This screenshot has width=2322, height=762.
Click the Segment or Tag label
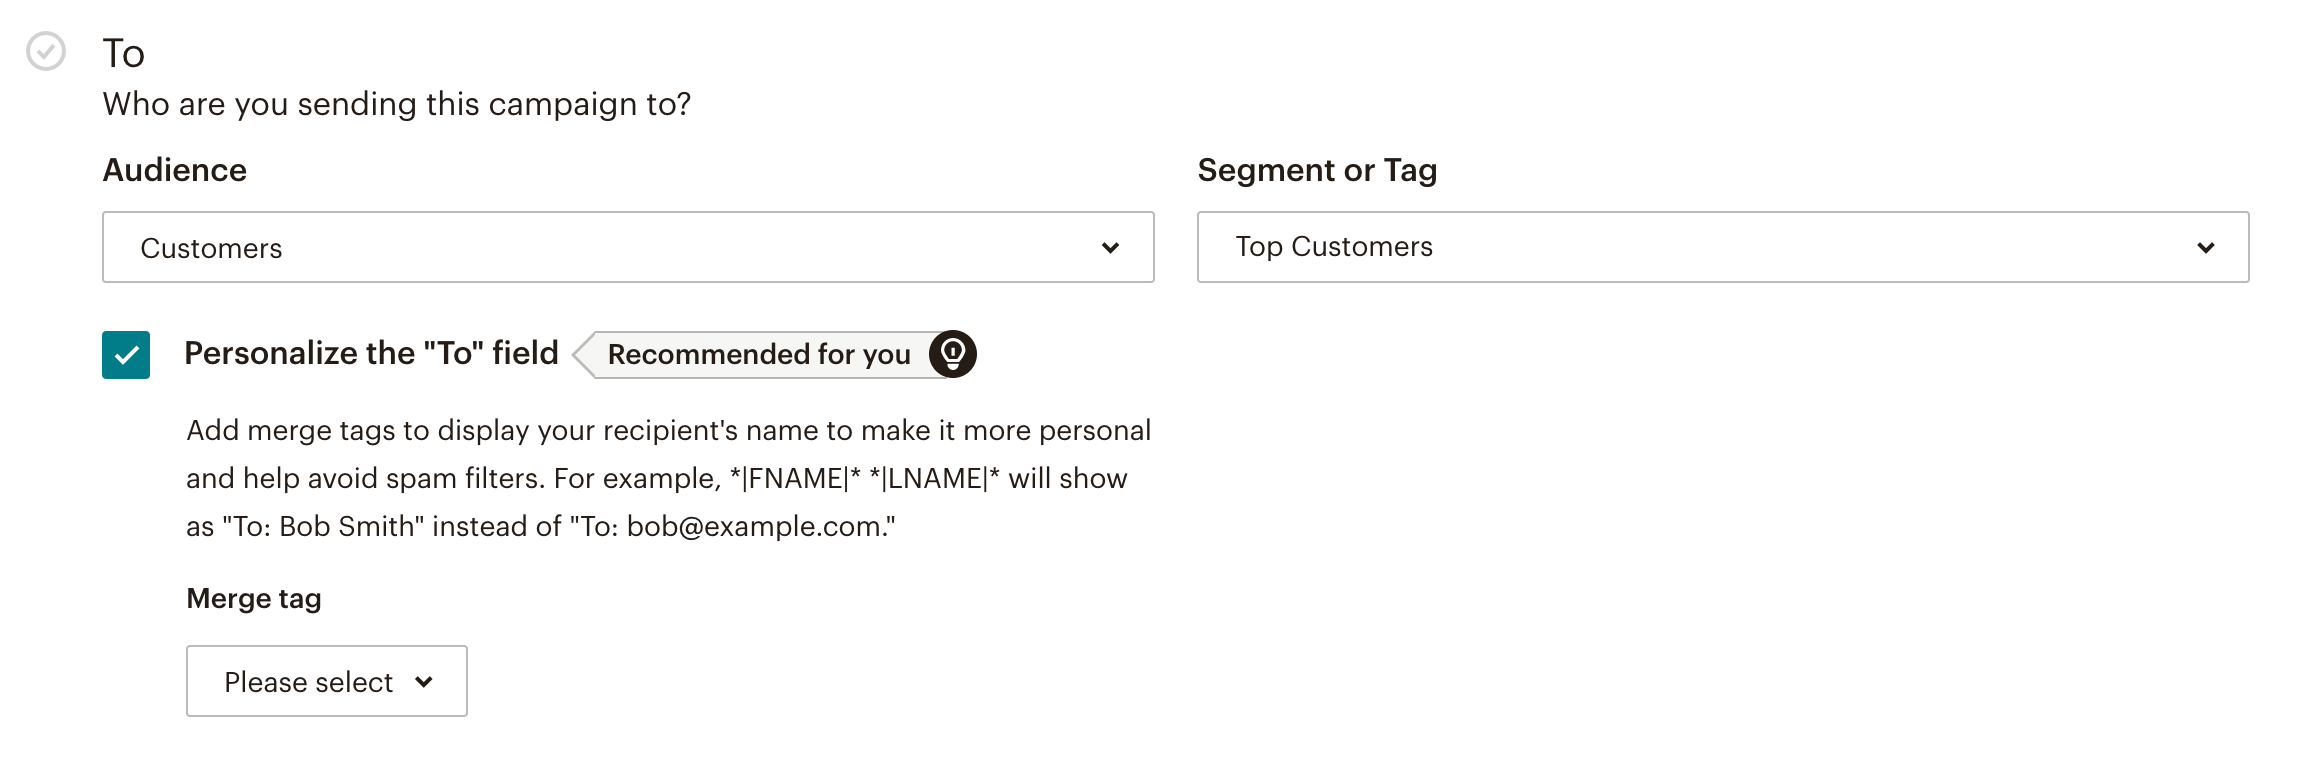tap(1318, 171)
